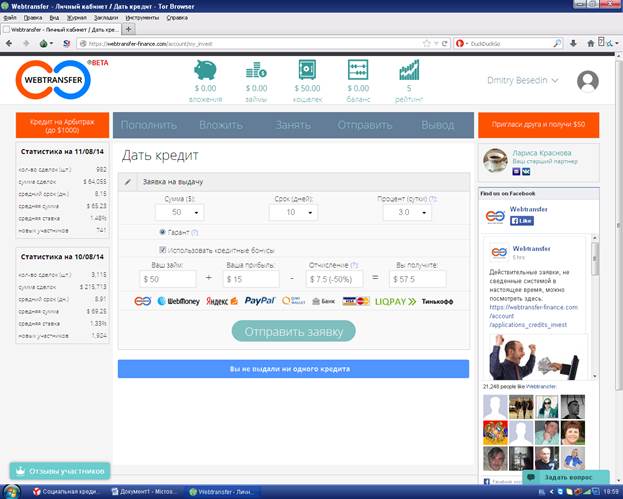Click the downloads arrow in browser toolbar
623x499 pixels.
coord(573,43)
